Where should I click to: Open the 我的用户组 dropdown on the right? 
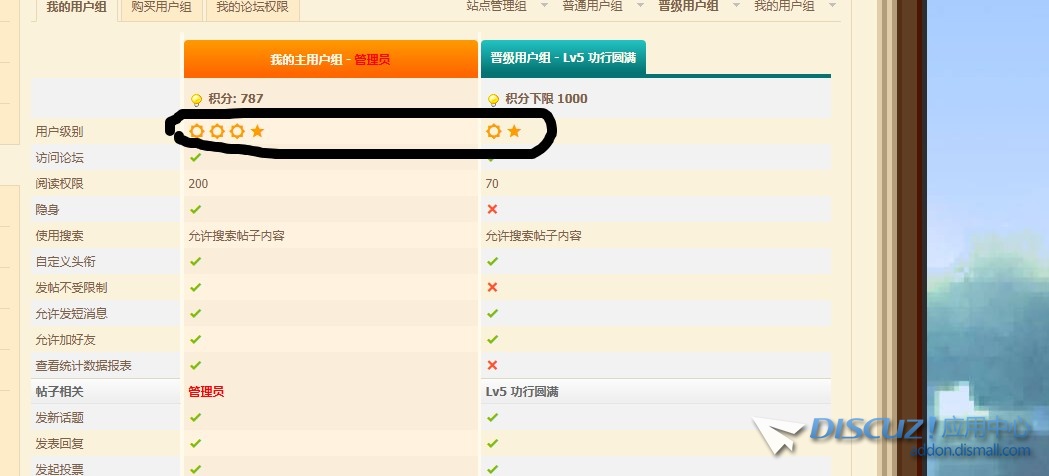(x=831, y=6)
